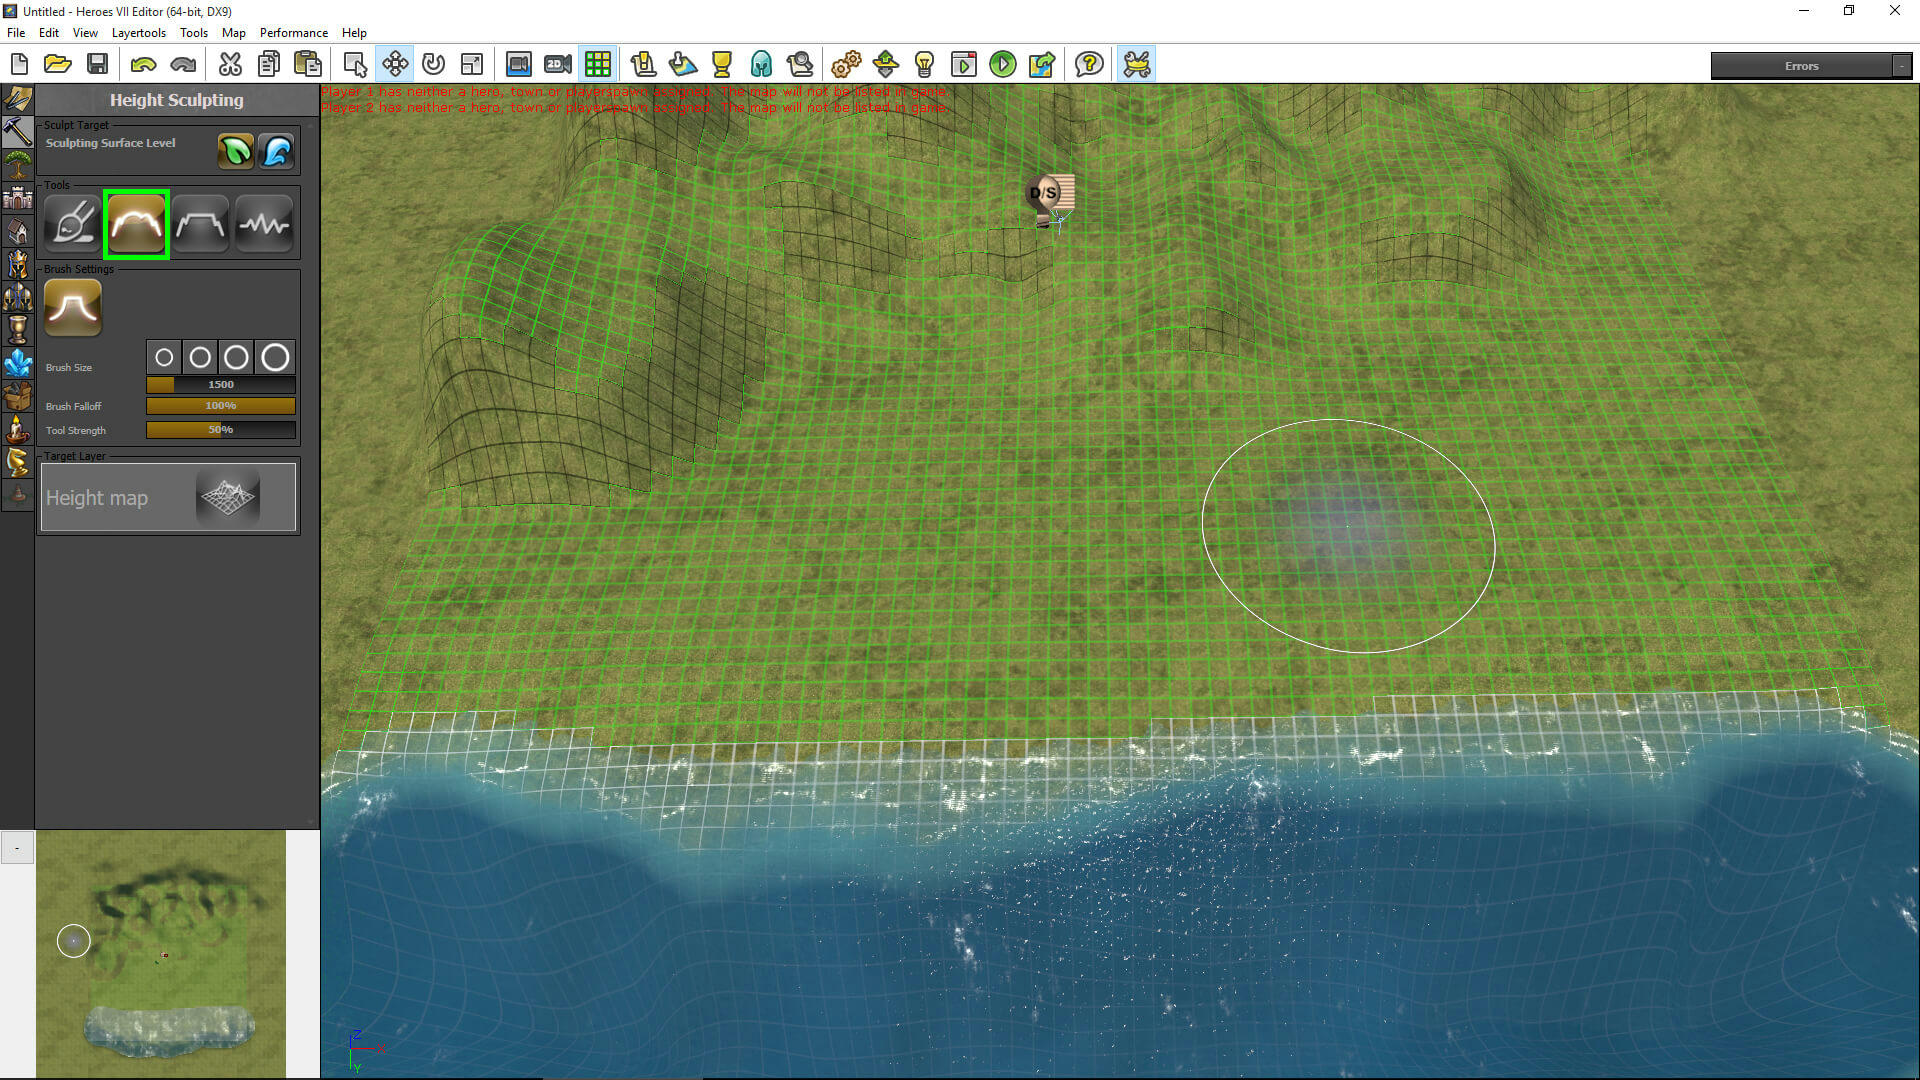Open the hammer sculpting sidebar tab
Image resolution: width=1920 pixels, height=1080 pixels.
coord(17,131)
